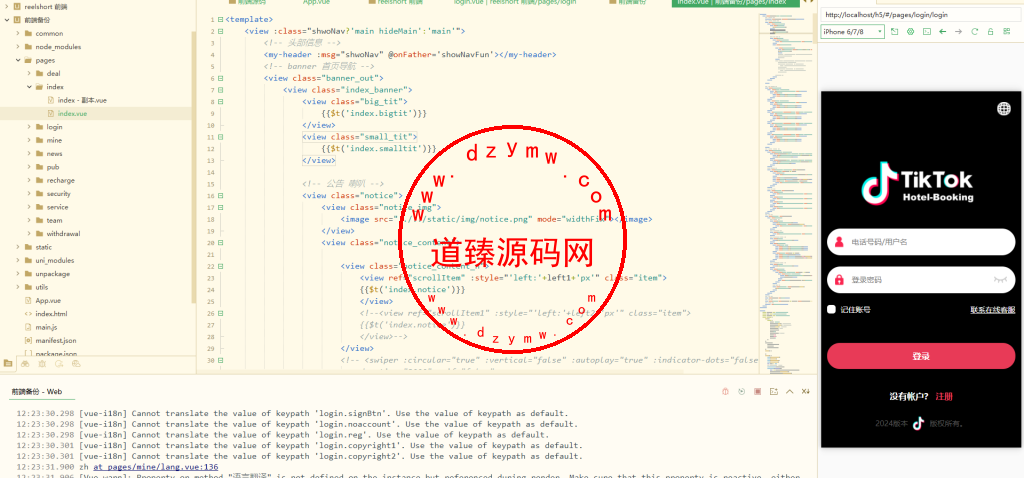Refresh the built-in browser preview

(974, 31)
